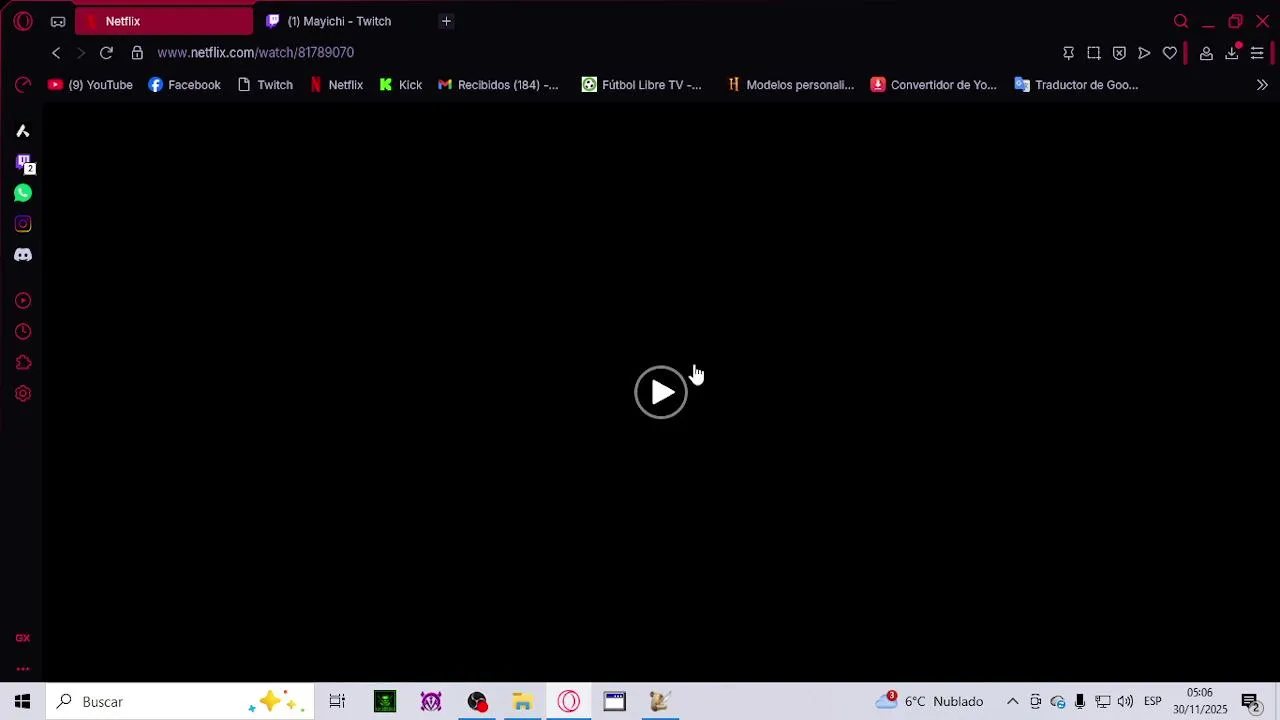1280x720 pixels.
Task: Open the Opera main menu logo
Action: [23, 21]
